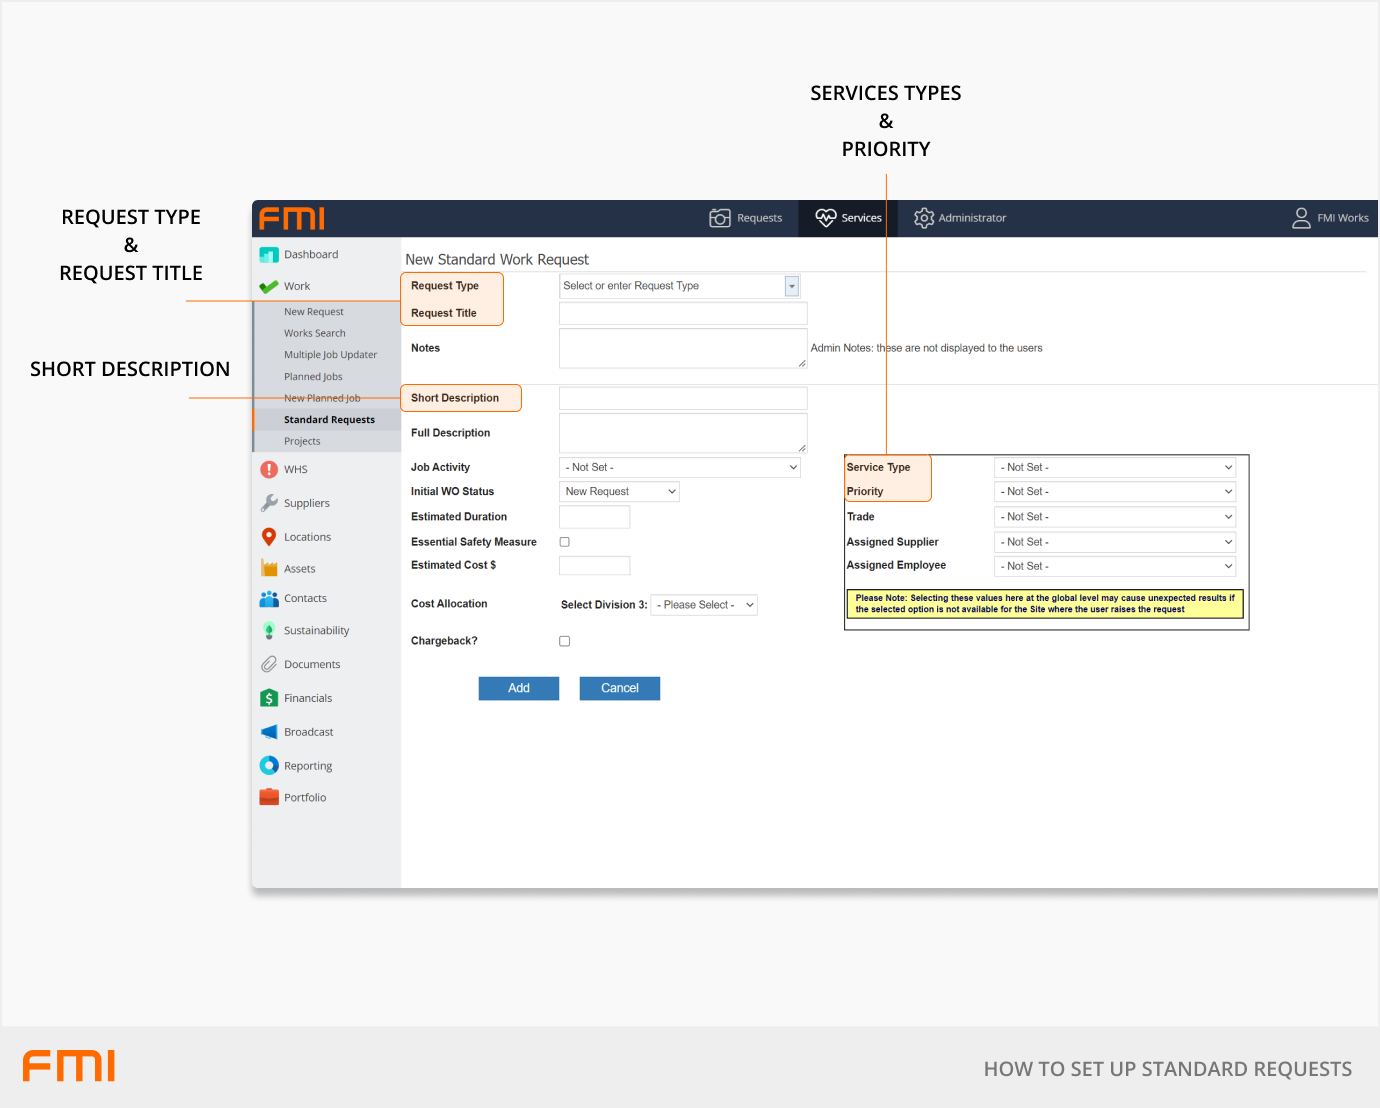
Task: Open the Administrator top menu
Action: [x=960, y=218]
